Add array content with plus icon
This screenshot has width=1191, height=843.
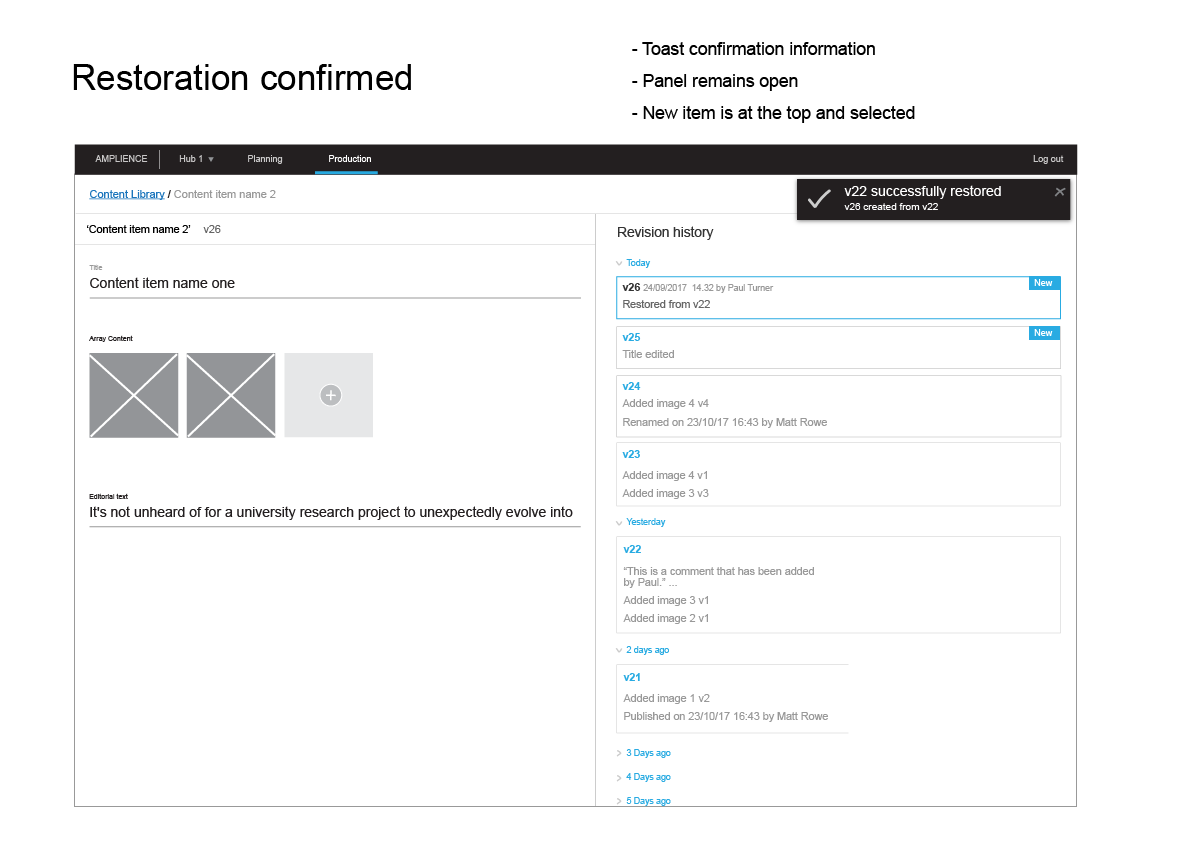tap(330, 395)
